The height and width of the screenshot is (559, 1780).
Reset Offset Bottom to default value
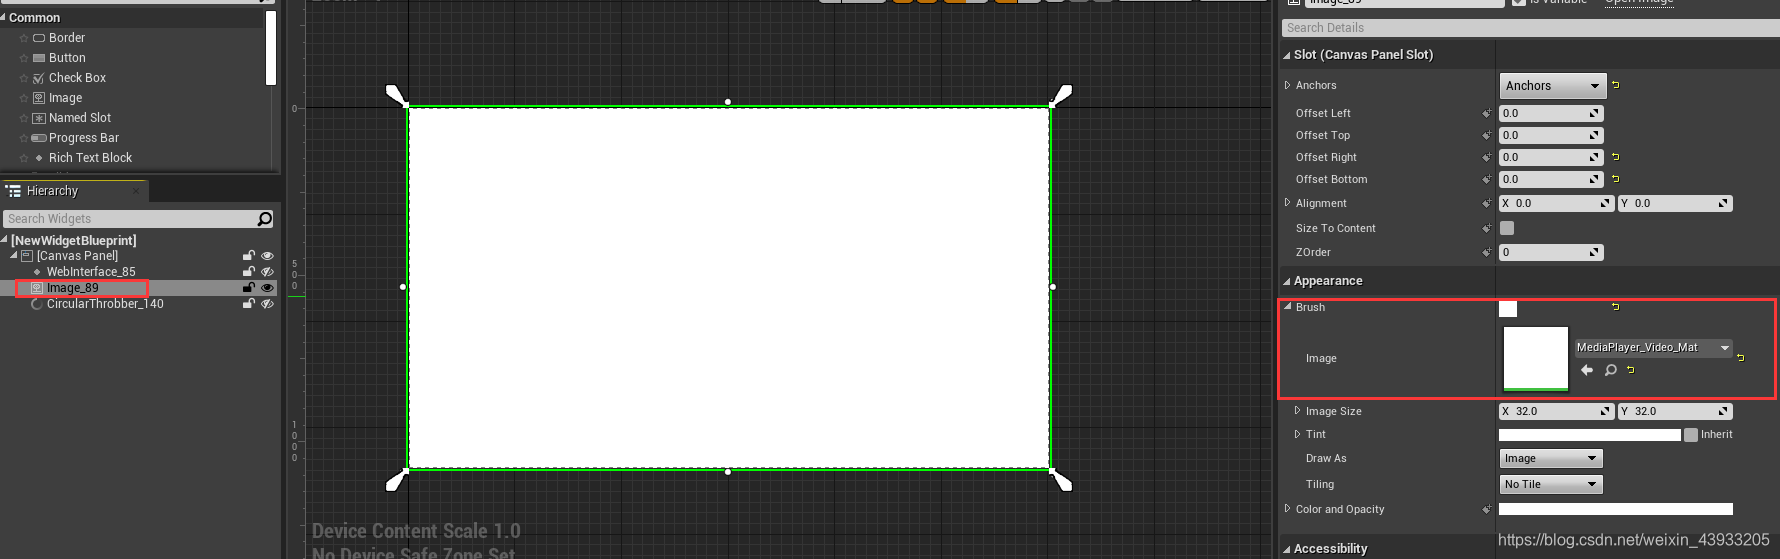point(1616,179)
